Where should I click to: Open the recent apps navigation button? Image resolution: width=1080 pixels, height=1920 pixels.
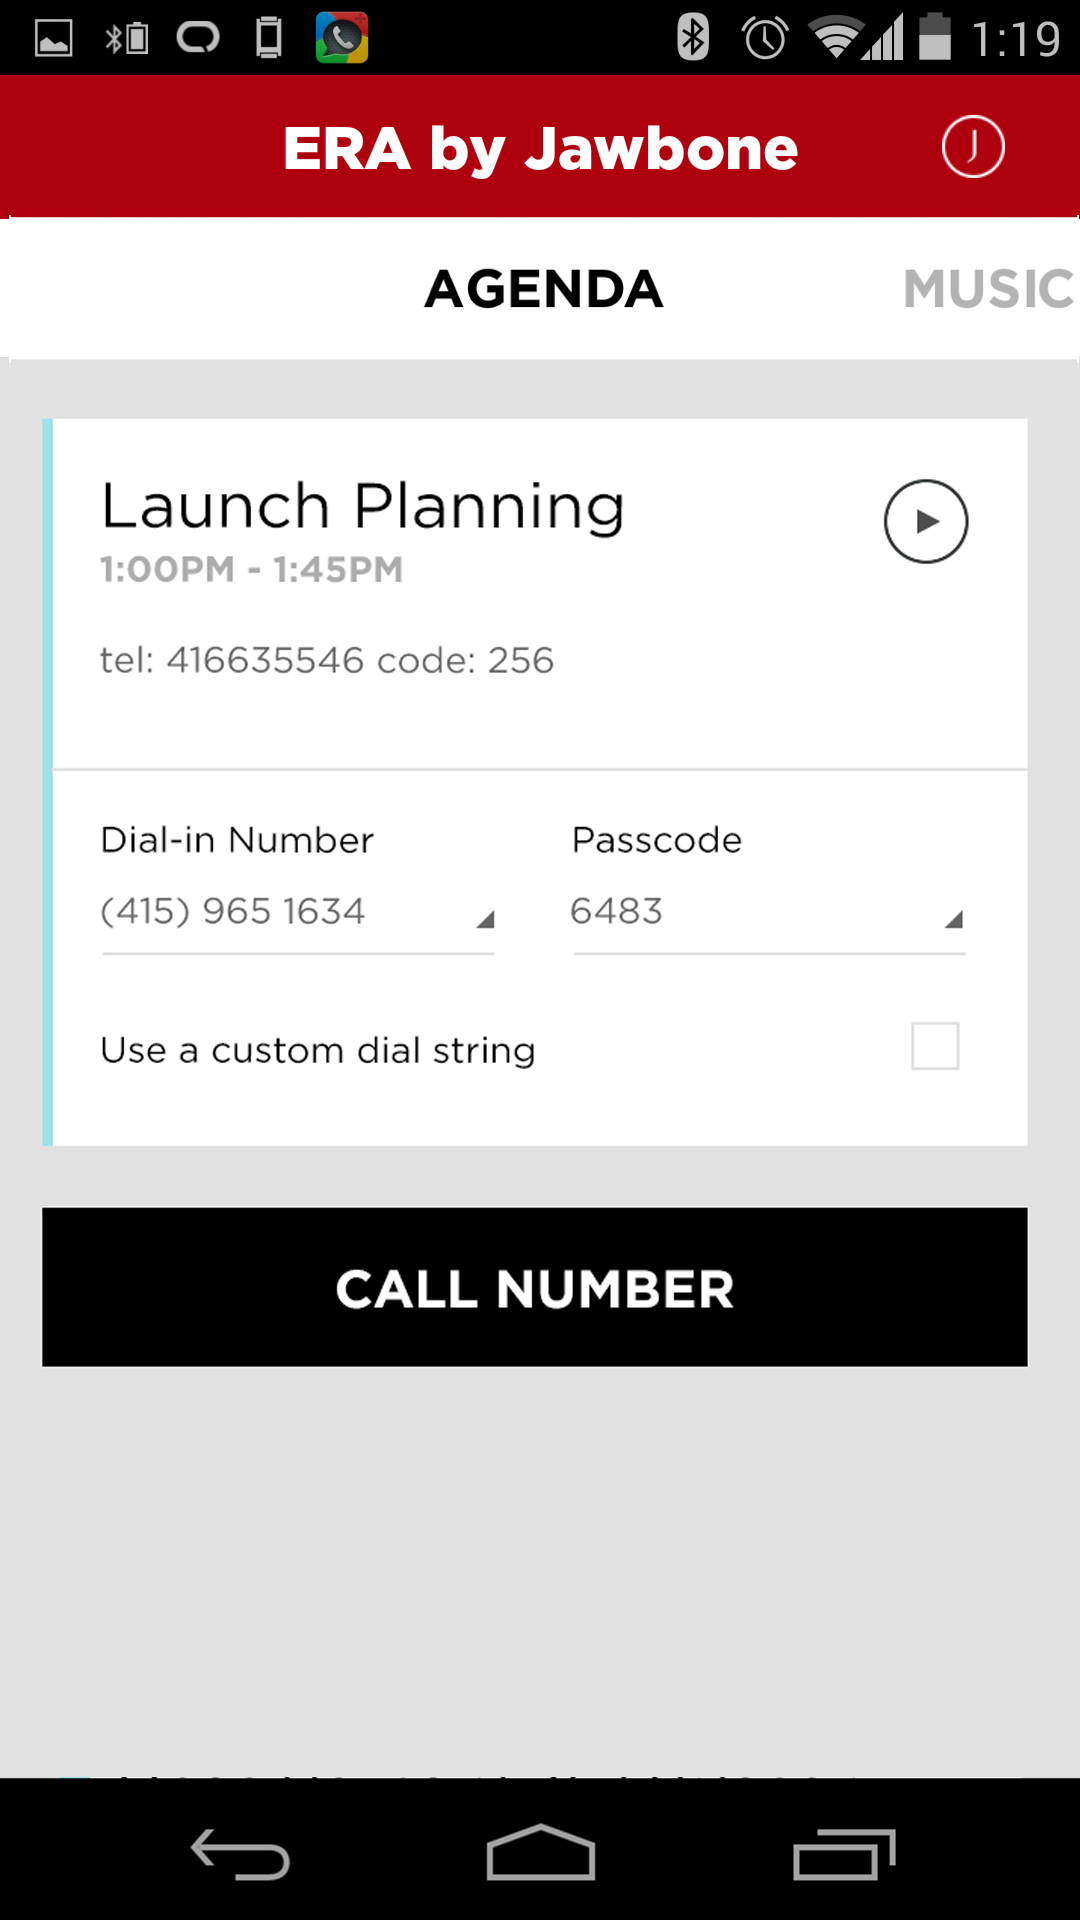(x=844, y=1854)
